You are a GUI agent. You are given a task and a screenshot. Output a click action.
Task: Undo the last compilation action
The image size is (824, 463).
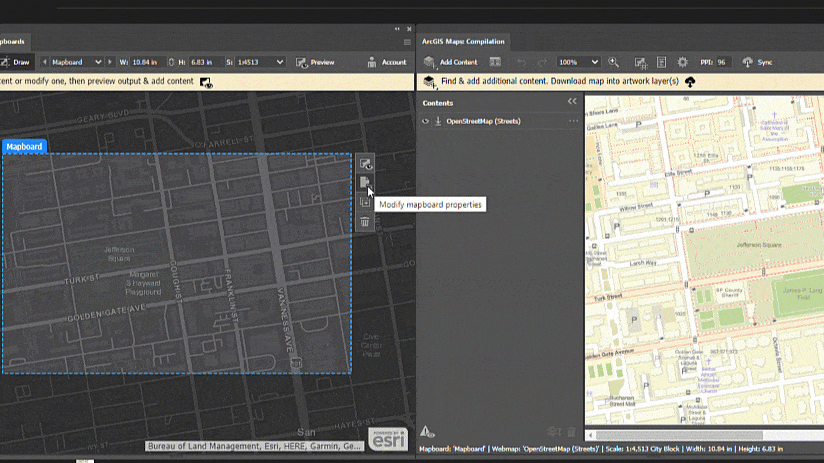[x=521, y=63]
